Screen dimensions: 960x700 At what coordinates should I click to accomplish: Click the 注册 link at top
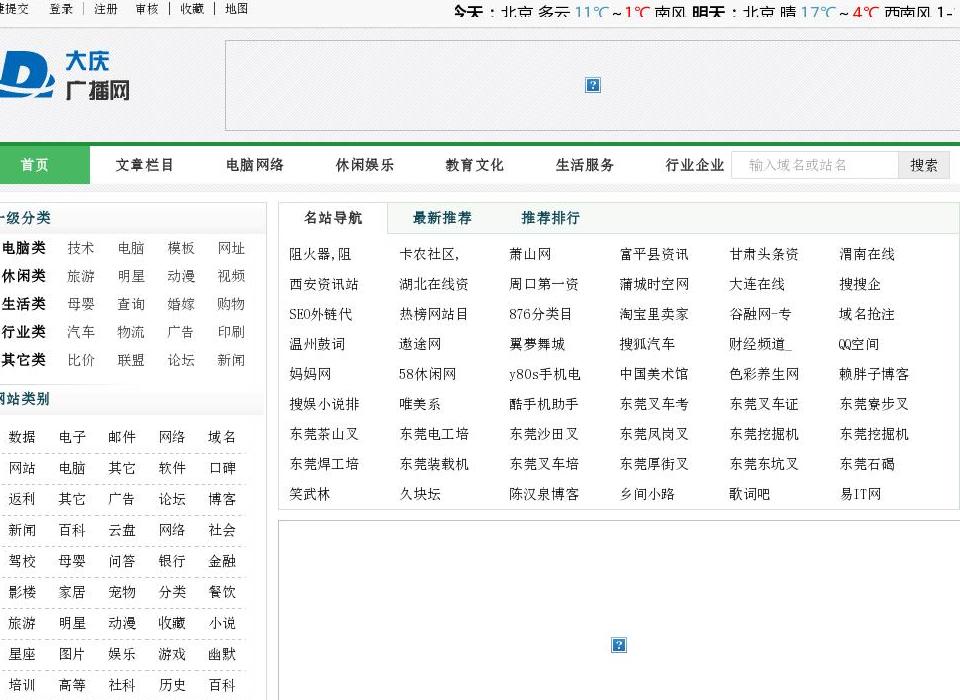(106, 9)
